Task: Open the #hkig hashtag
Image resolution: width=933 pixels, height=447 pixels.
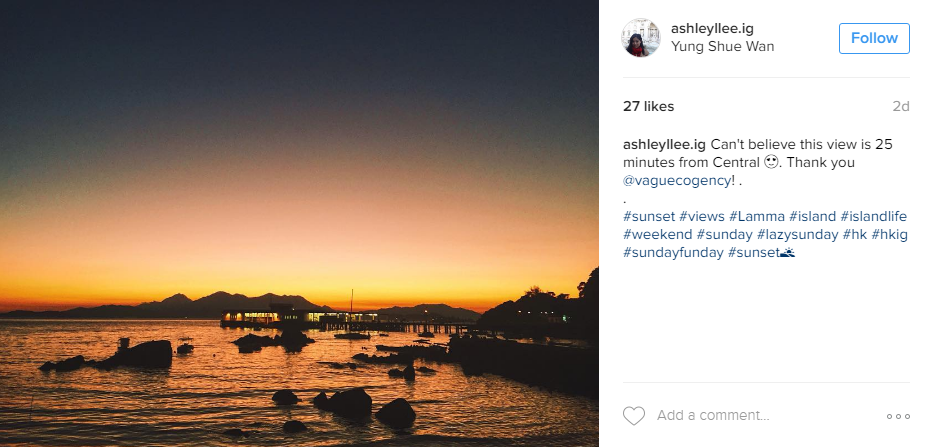Action: coord(887,234)
